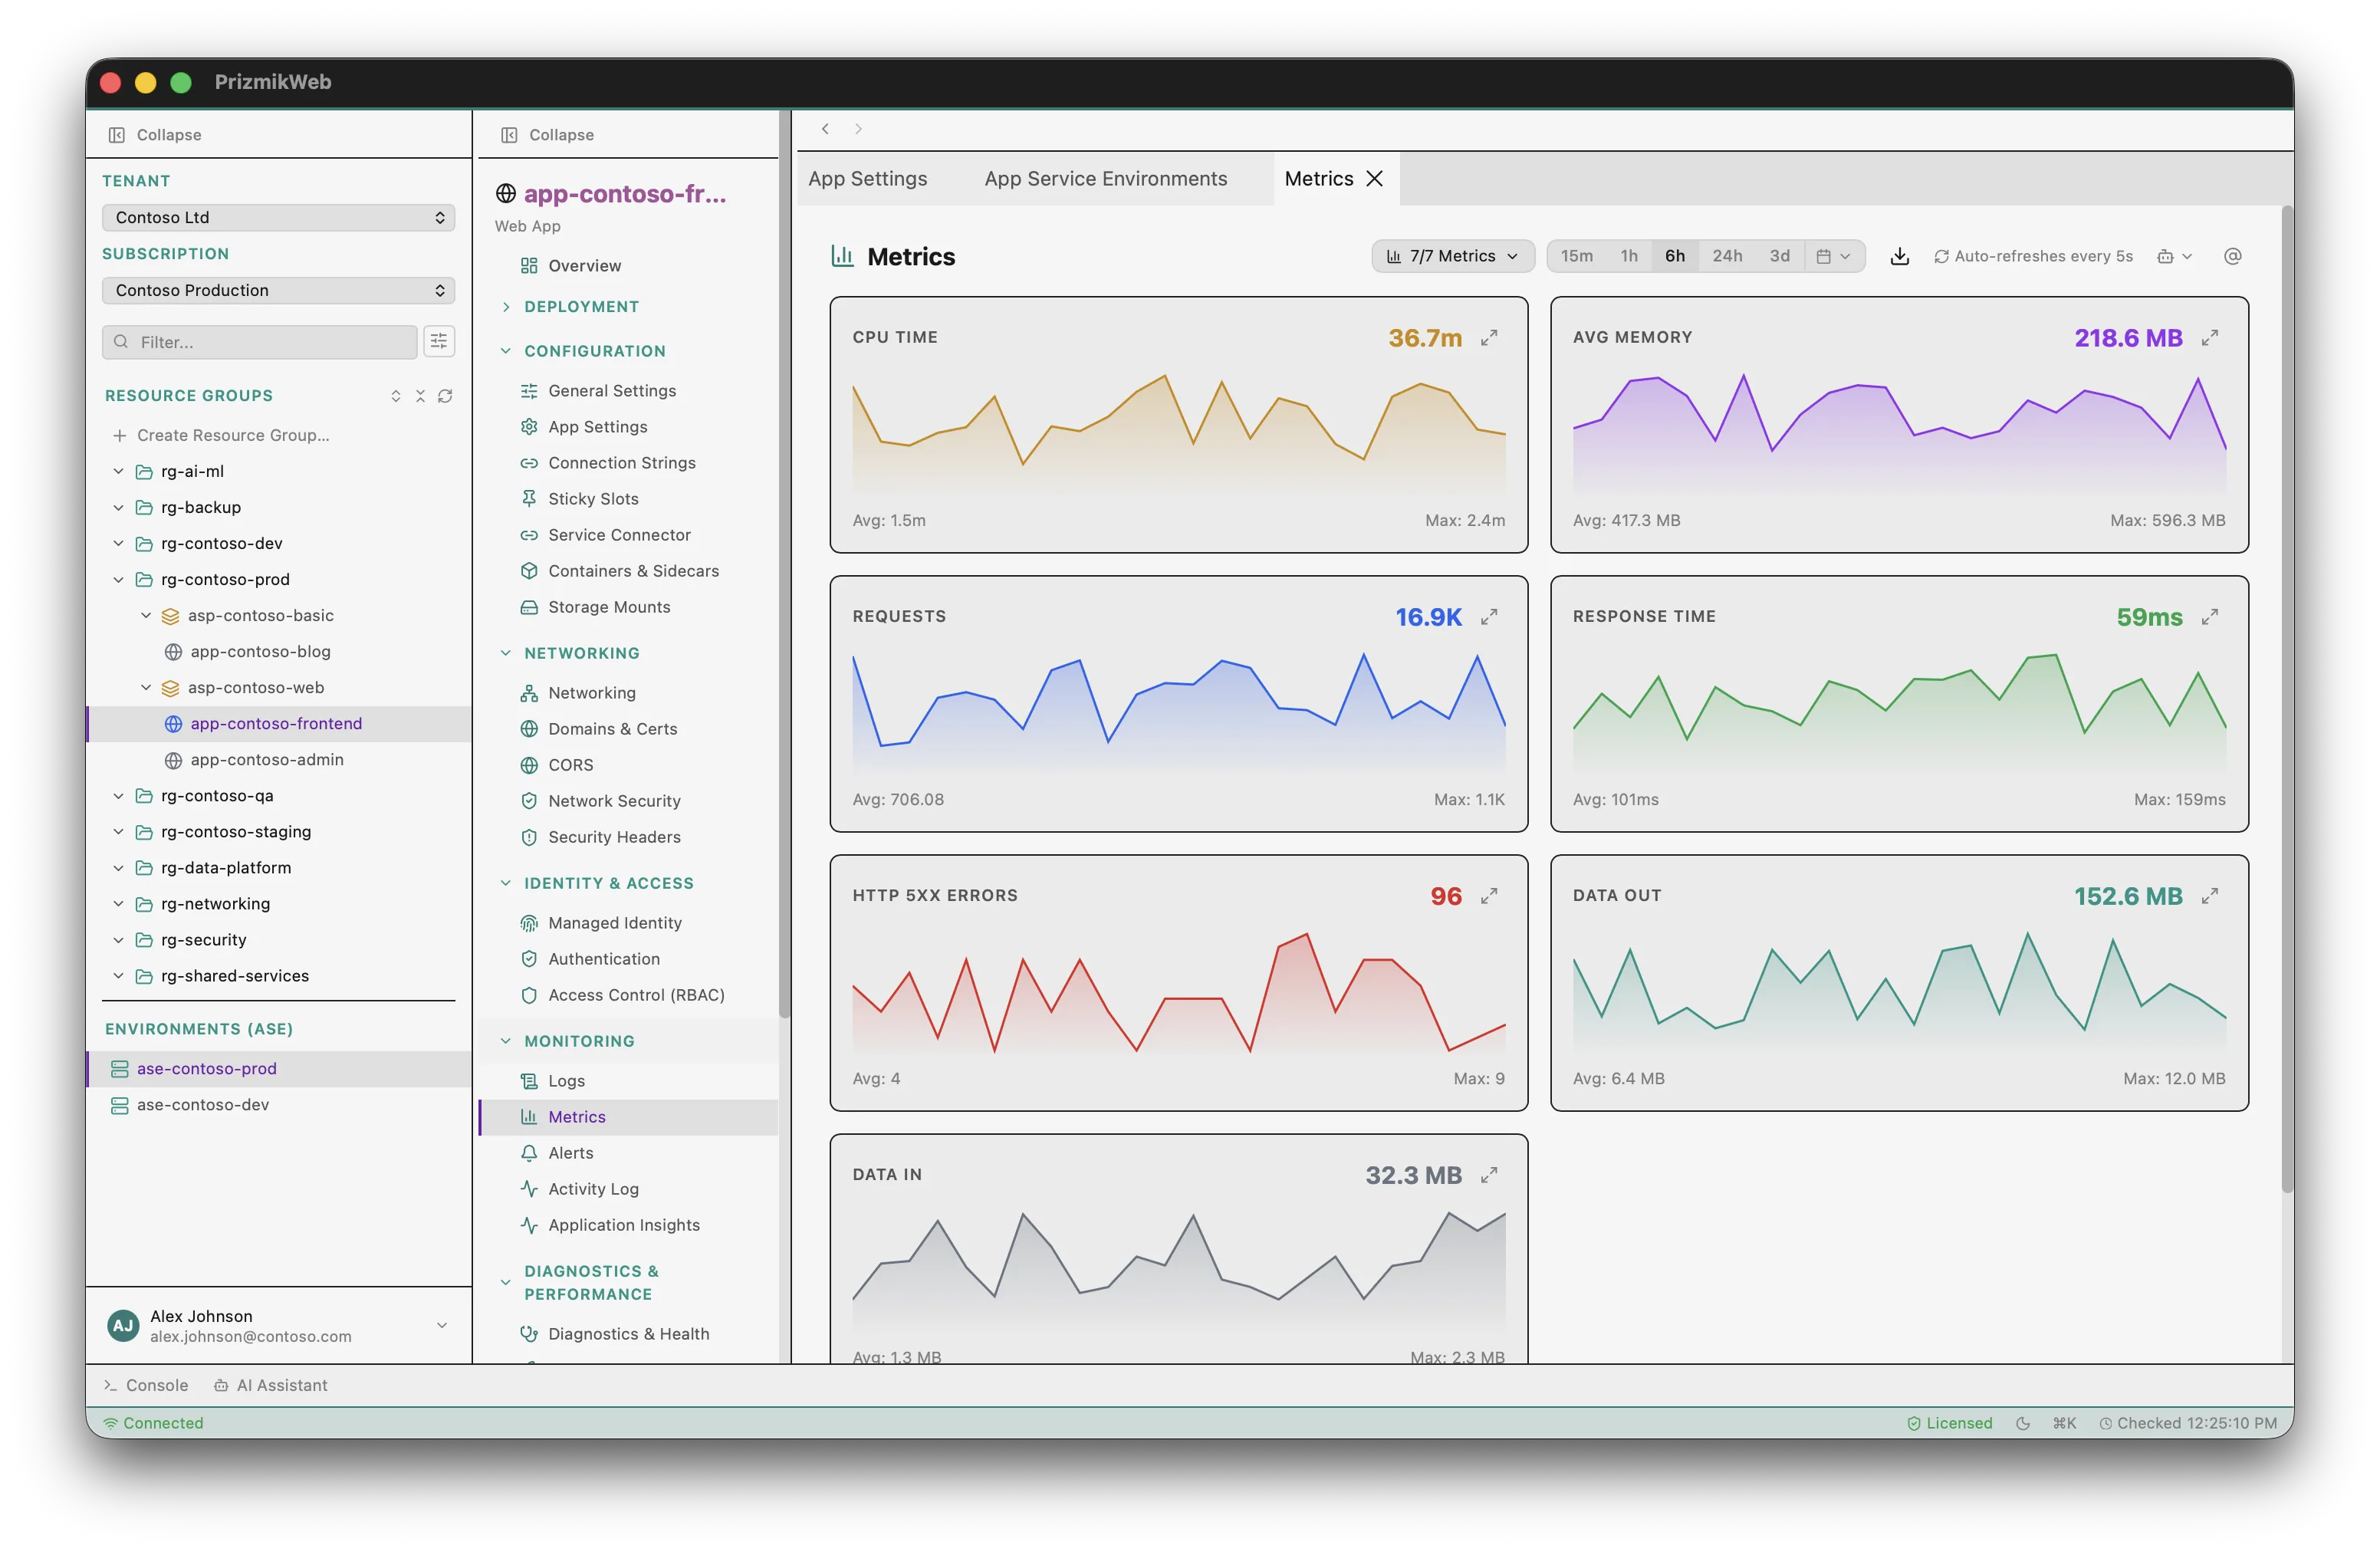Open the App Settings tab
Image resolution: width=2380 pixels, height=1552 pixels.
pyautogui.click(x=867, y=178)
